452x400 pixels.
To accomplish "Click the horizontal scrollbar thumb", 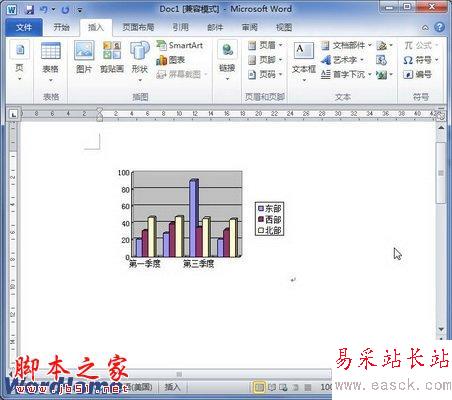I will click(179, 374).
